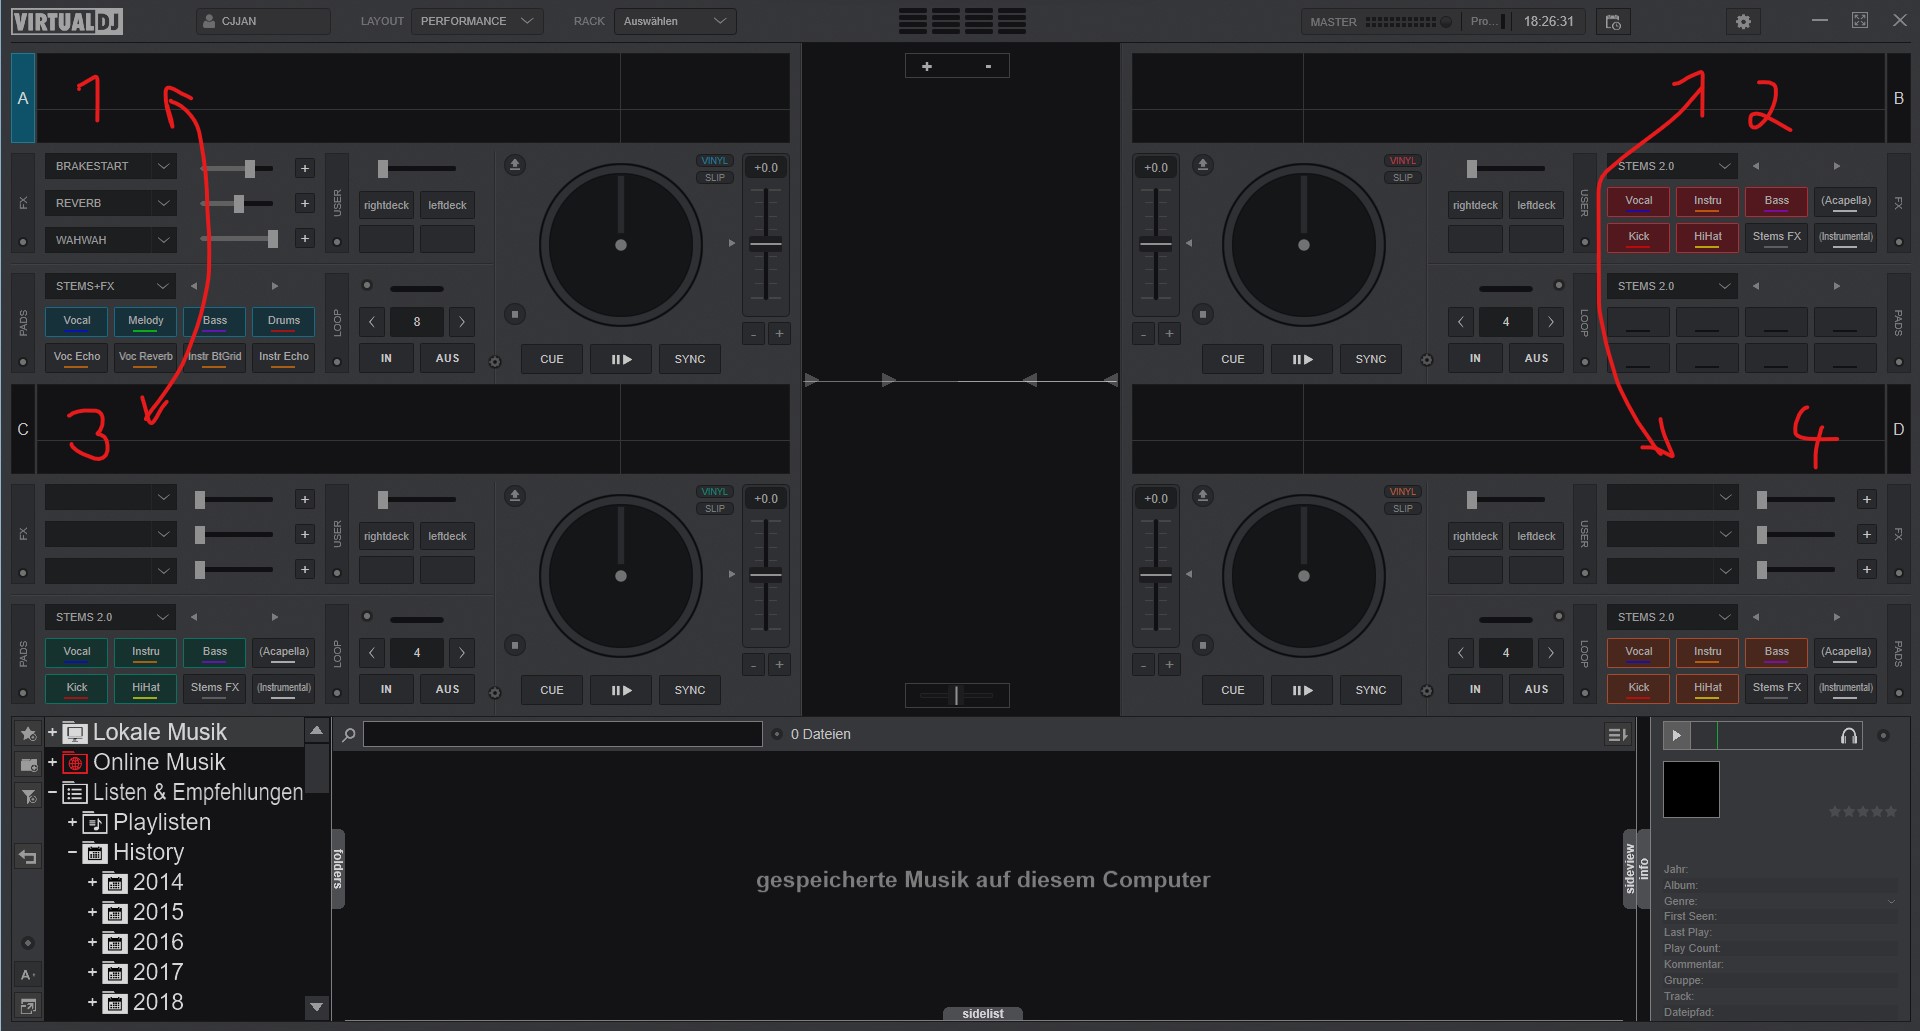Open the calendar icon beside the clock
Viewport: 1920px width, 1031px height.
(x=1613, y=21)
